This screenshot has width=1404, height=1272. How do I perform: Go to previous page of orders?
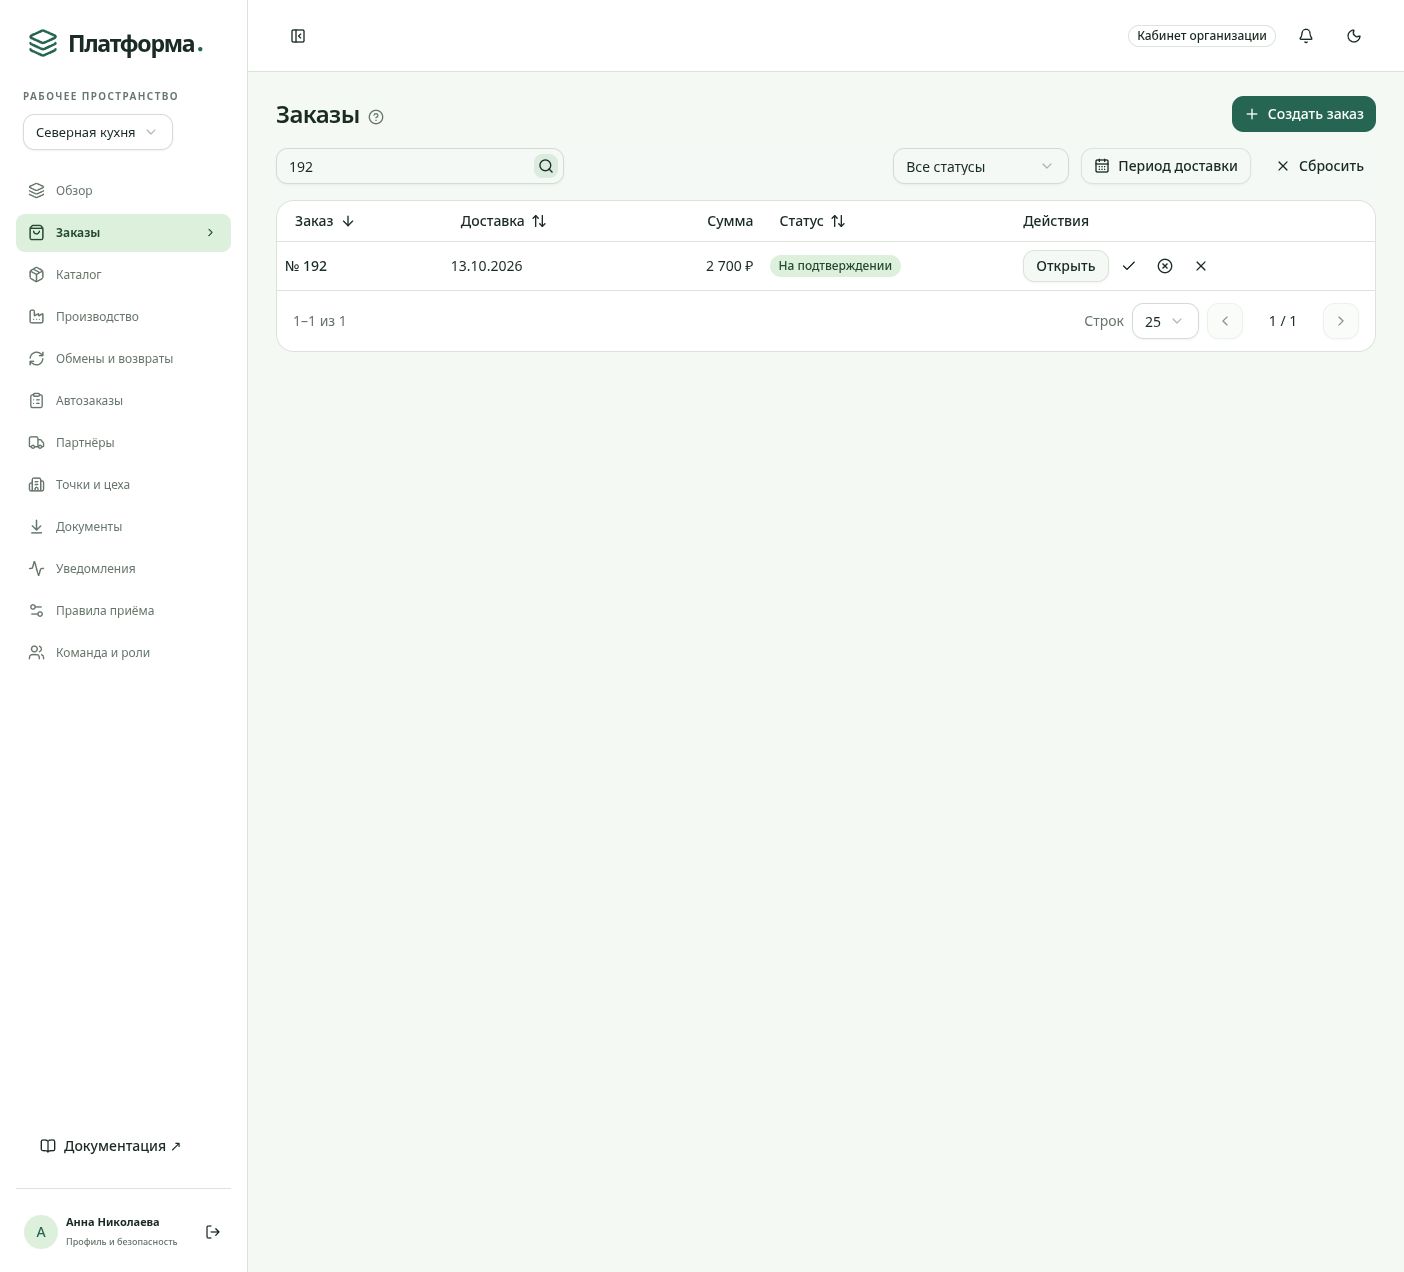pyautogui.click(x=1225, y=321)
